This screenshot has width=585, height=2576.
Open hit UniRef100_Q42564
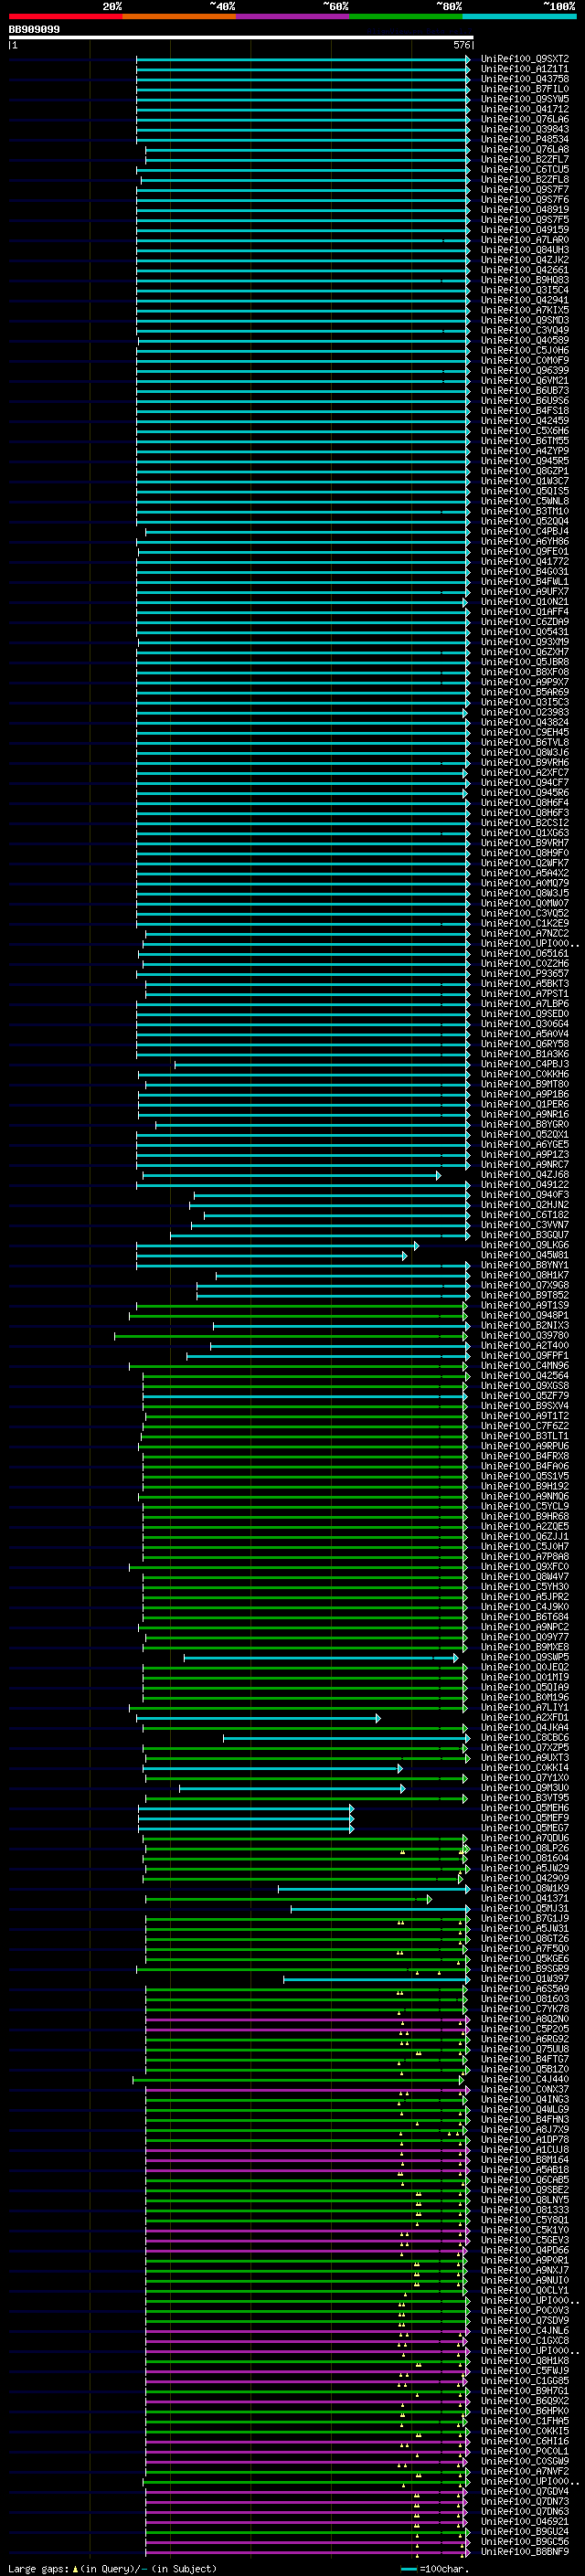point(525,1375)
